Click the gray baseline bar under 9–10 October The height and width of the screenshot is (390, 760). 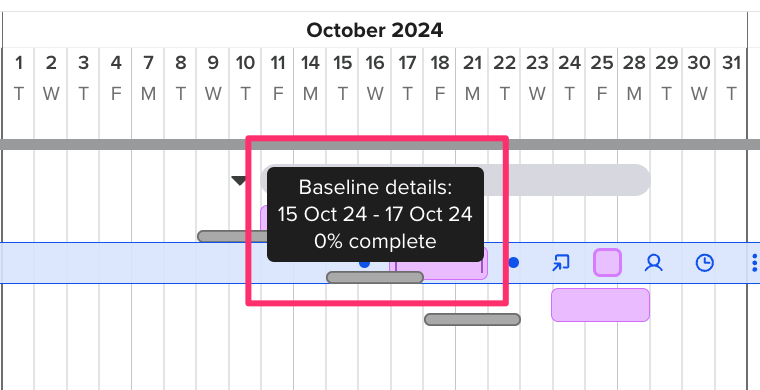tap(233, 236)
